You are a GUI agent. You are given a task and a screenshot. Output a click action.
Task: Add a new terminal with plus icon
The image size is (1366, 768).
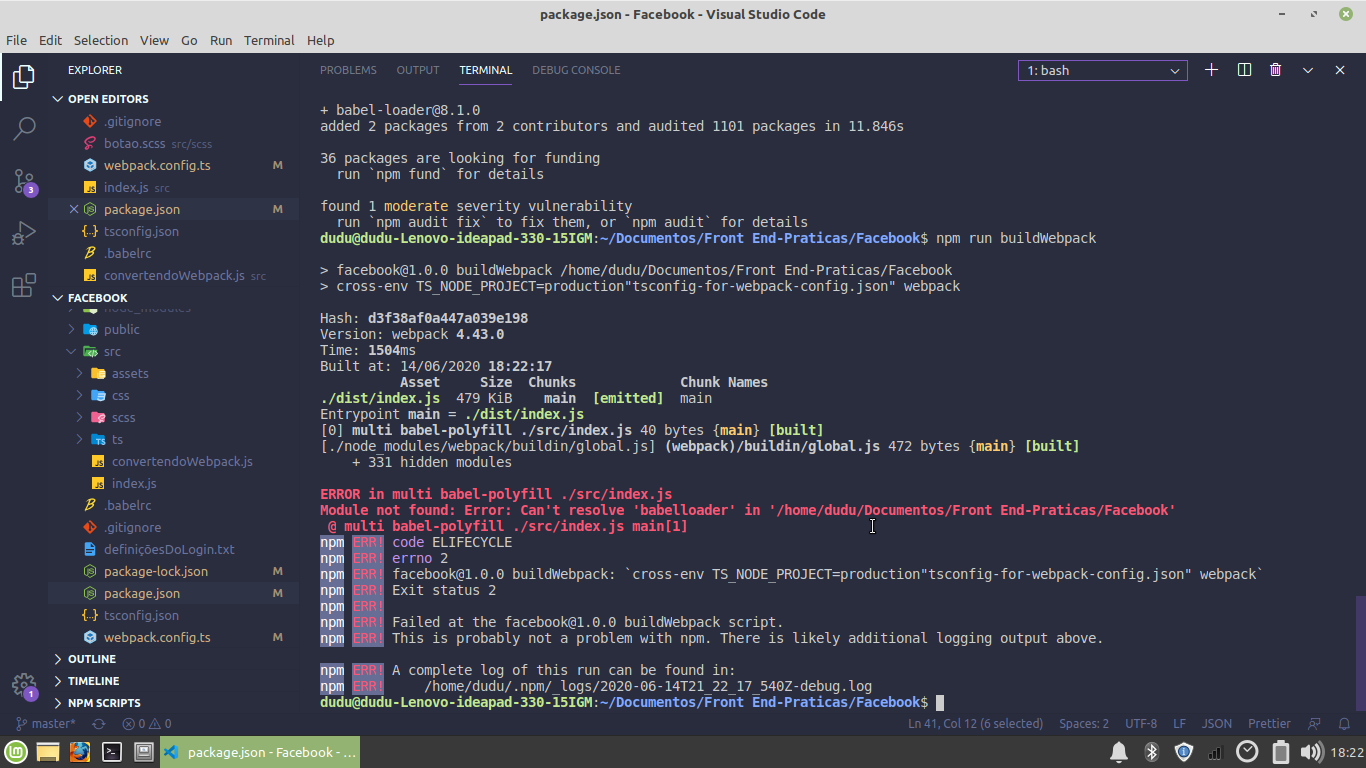click(x=1212, y=70)
